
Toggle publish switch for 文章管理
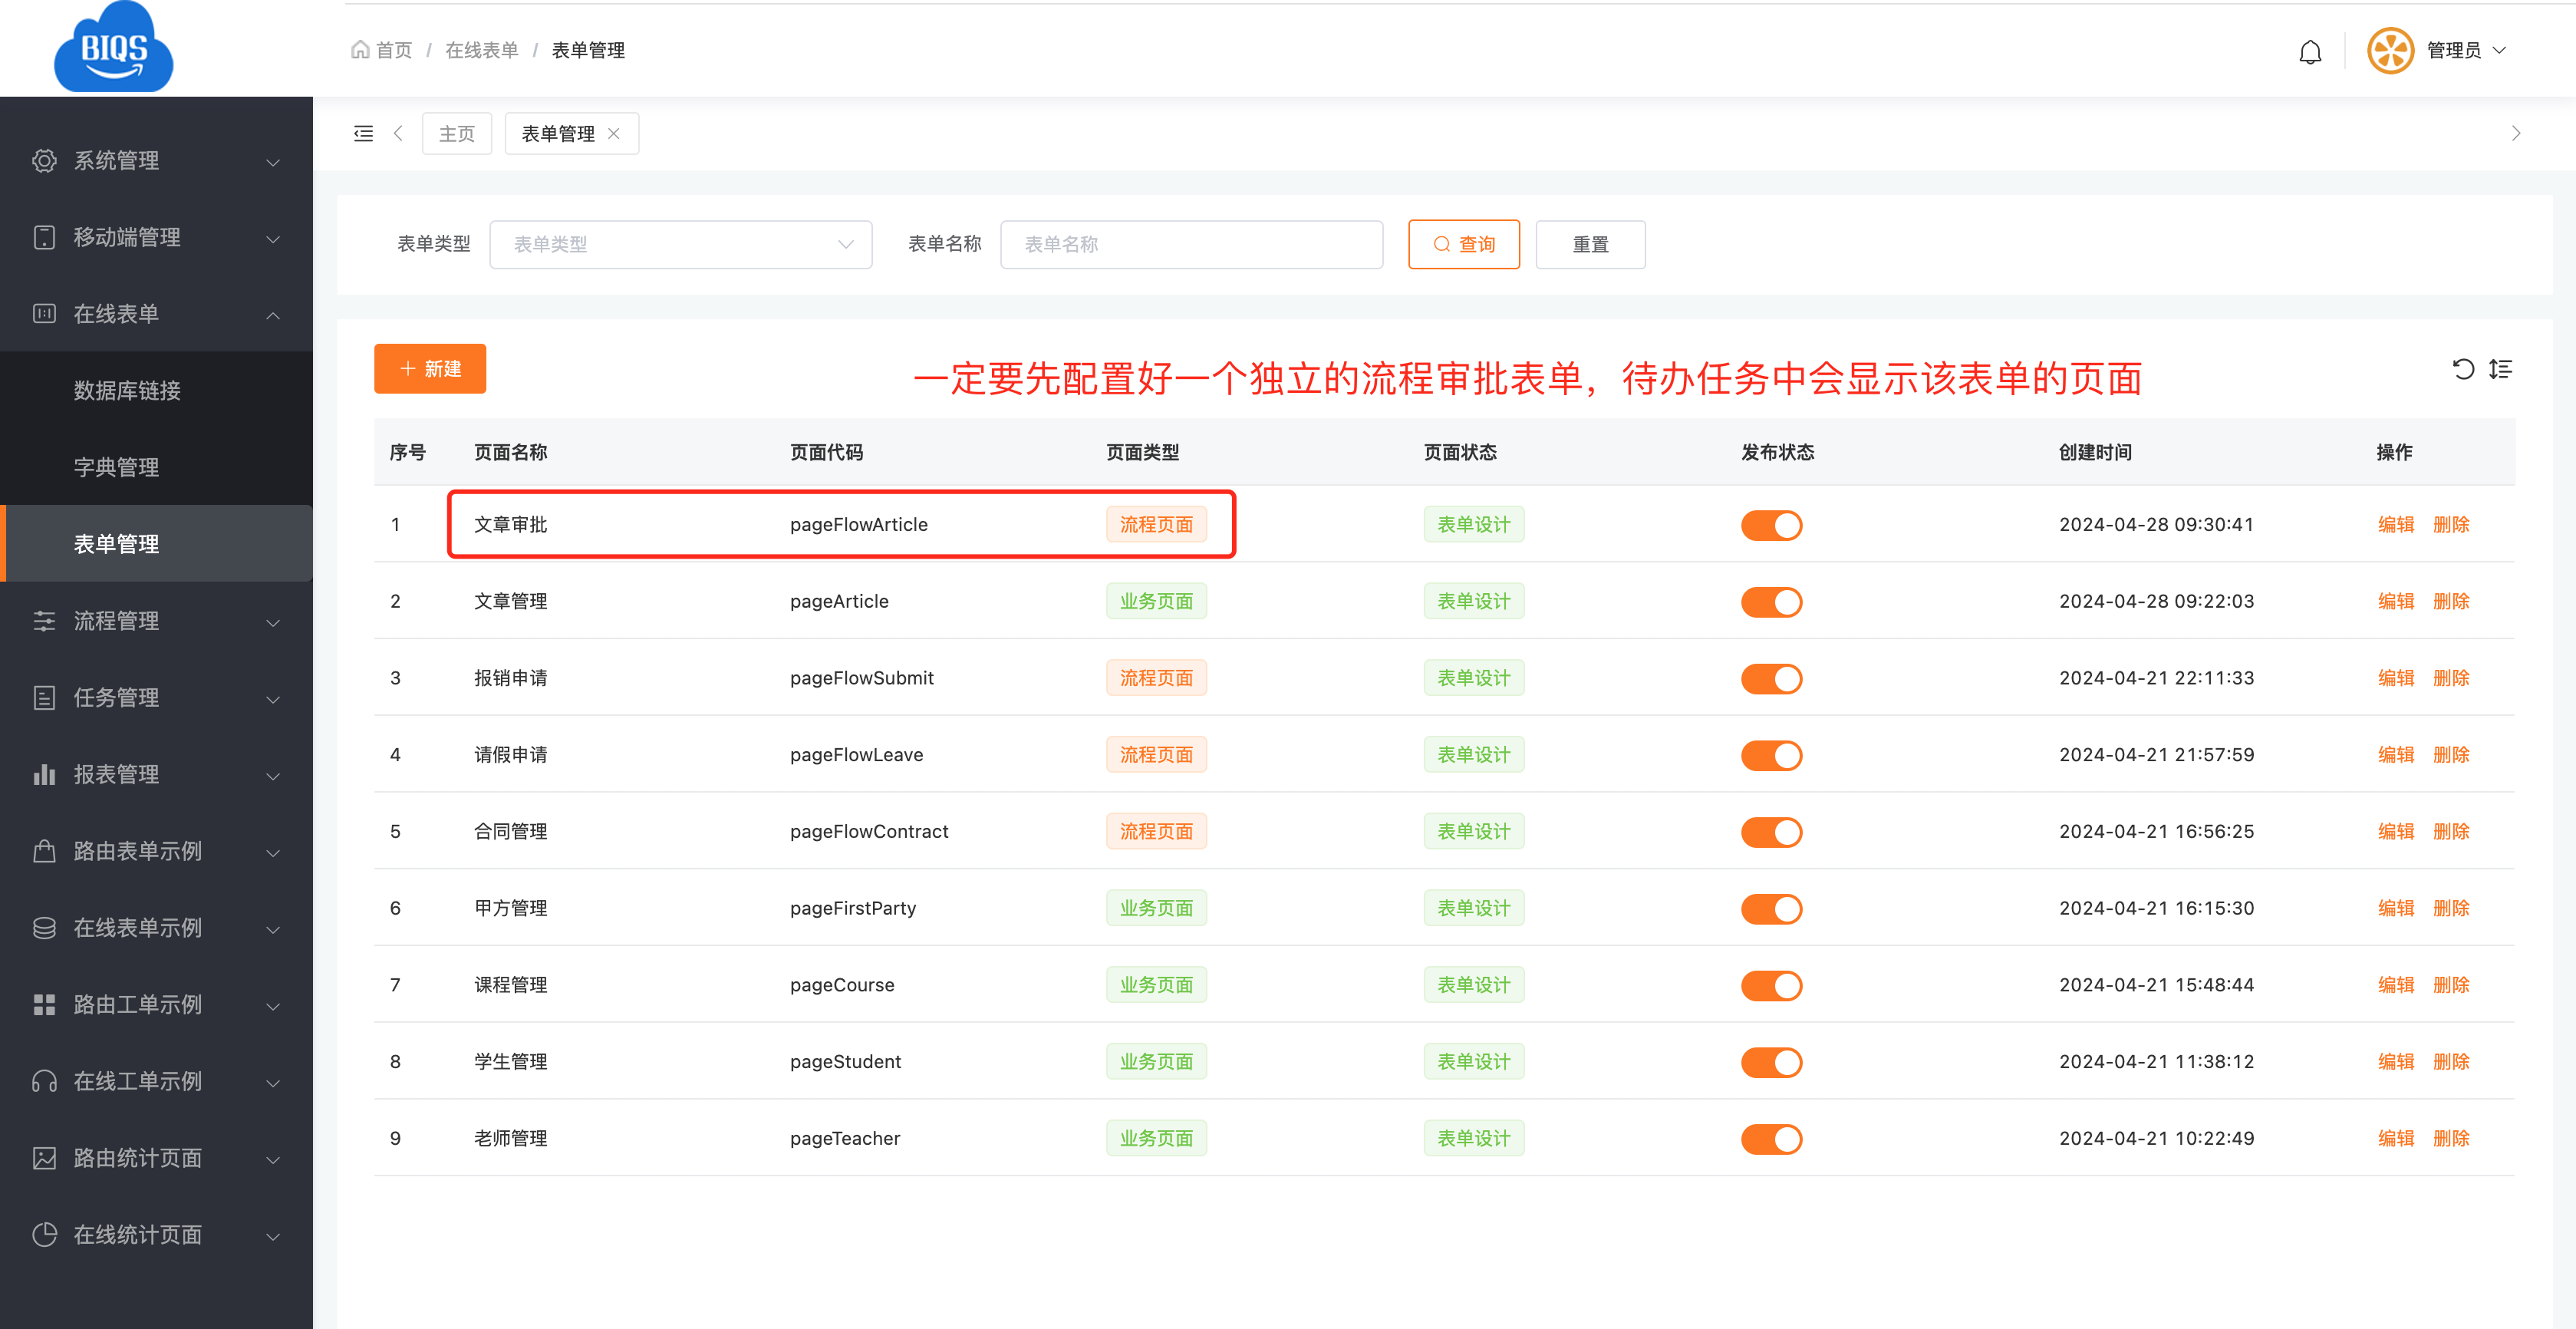click(x=1771, y=602)
